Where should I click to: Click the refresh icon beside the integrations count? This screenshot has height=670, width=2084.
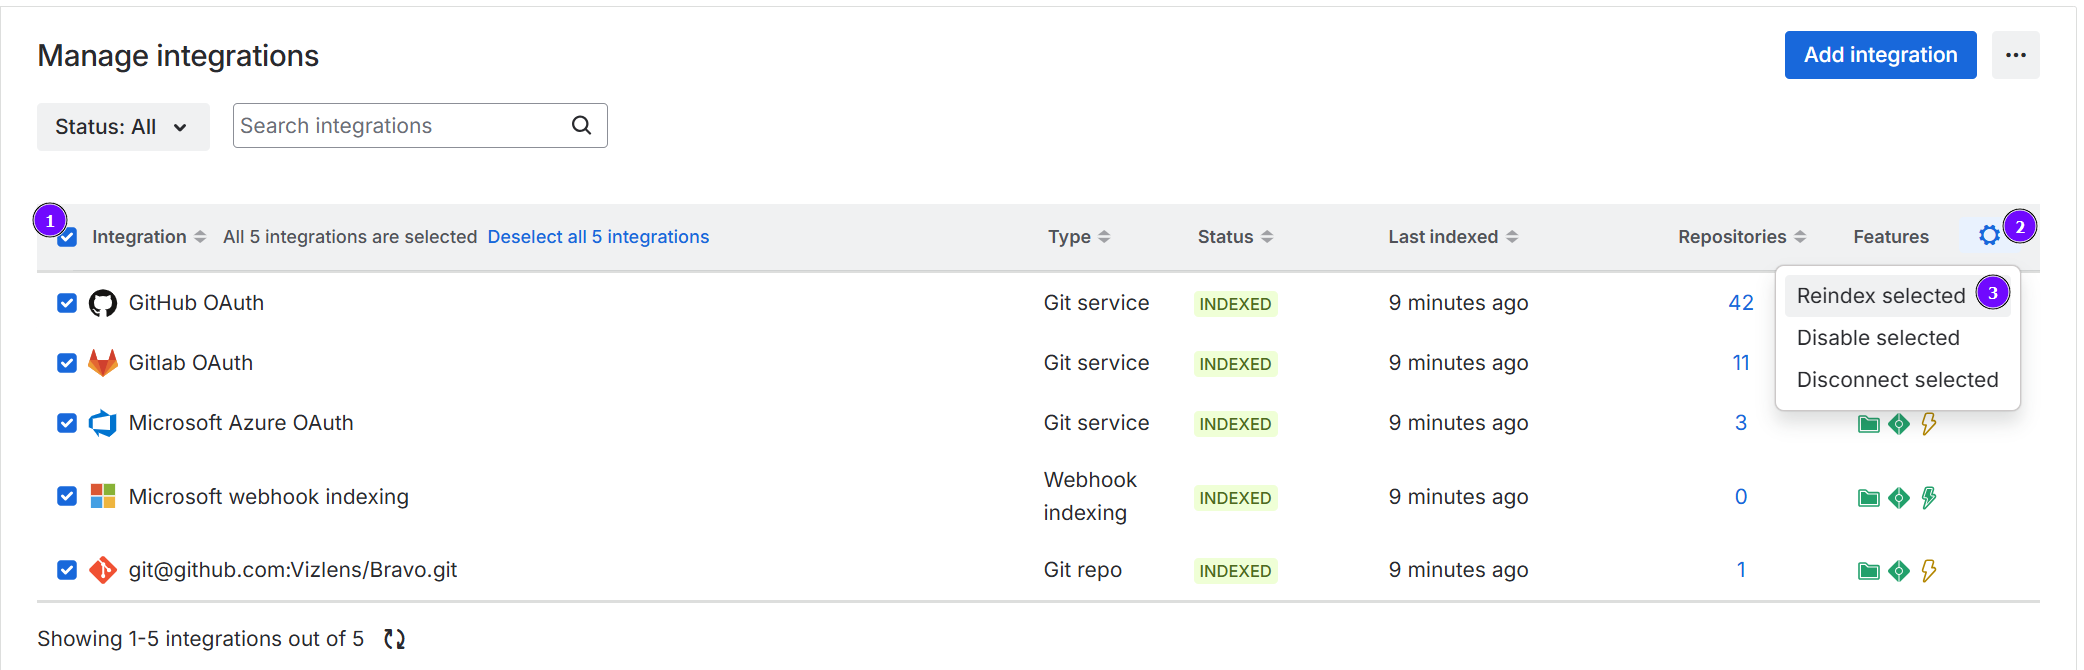pyautogui.click(x=395, y=639)
